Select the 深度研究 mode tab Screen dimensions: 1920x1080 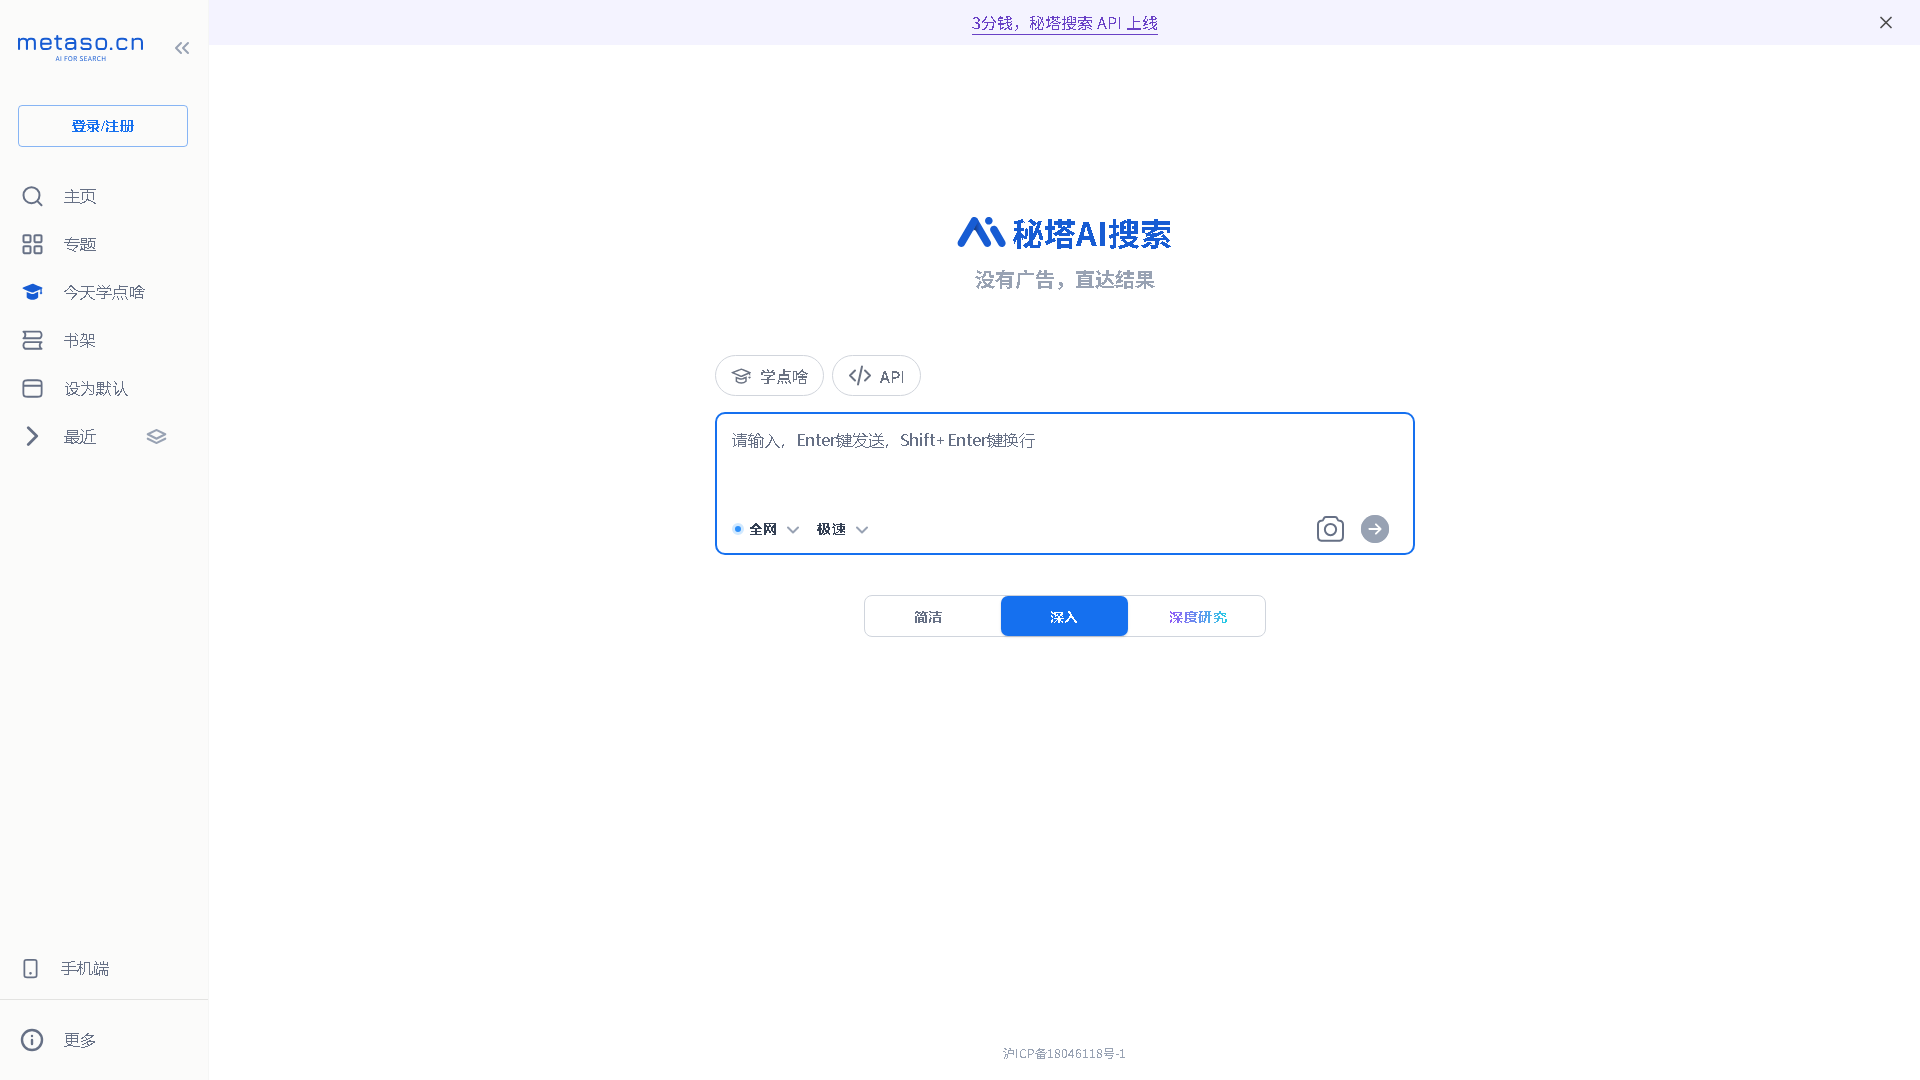(x=1197, y=616)
